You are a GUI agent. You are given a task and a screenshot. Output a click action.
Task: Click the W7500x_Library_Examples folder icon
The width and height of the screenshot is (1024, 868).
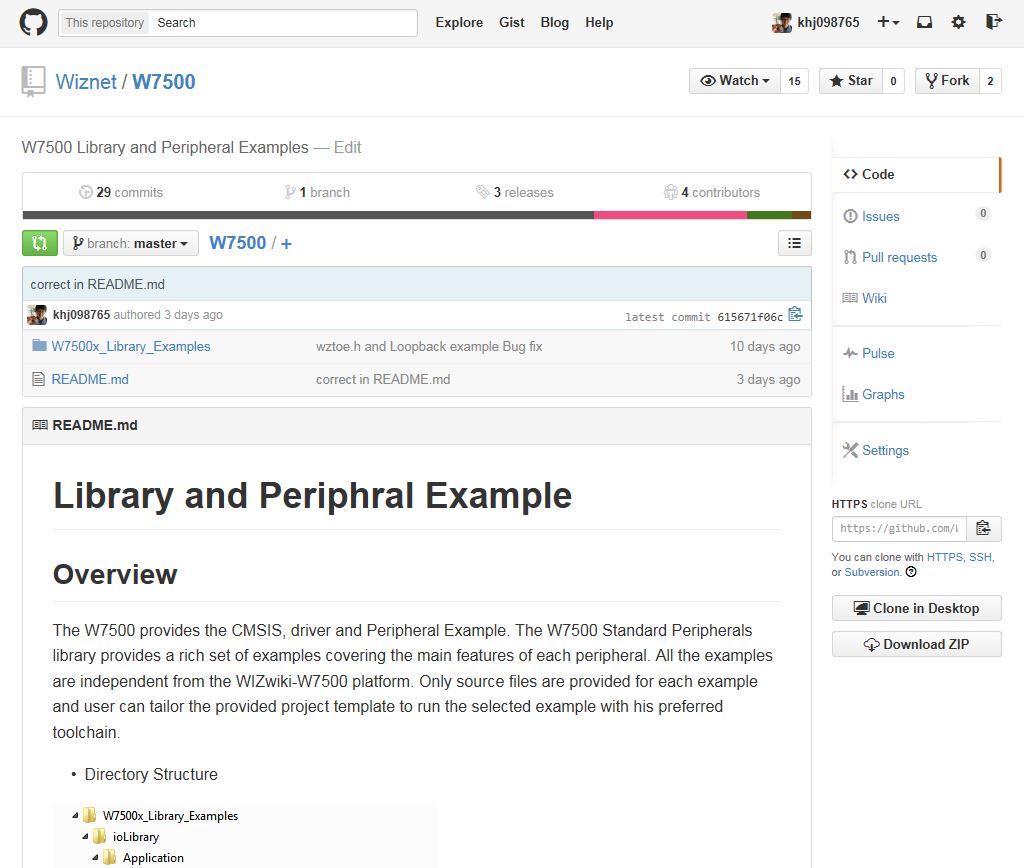tap(39, 346)
